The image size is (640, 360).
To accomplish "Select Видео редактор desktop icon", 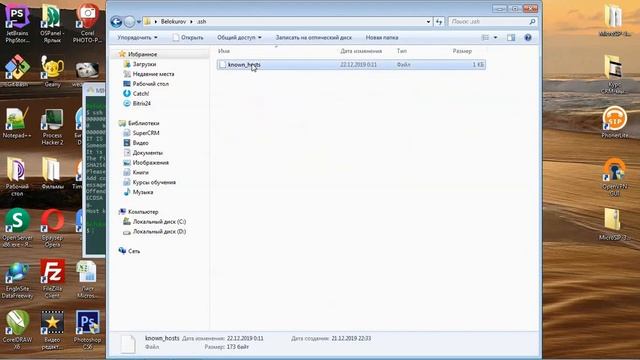I will click(52, 330).
